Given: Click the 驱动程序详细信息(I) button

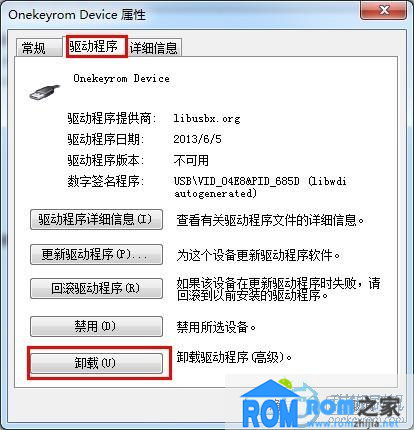Looking at the screenshot, I should pyautogui.click(x=96, y=219).
